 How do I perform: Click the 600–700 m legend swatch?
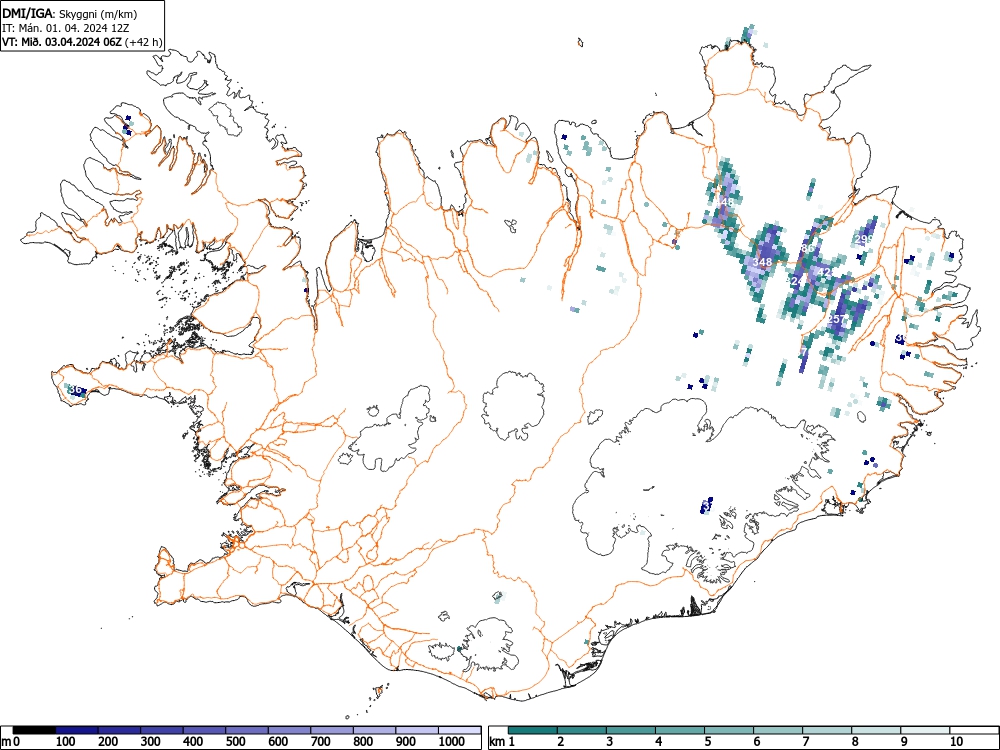pyautogui.click(x=290, y=730)
